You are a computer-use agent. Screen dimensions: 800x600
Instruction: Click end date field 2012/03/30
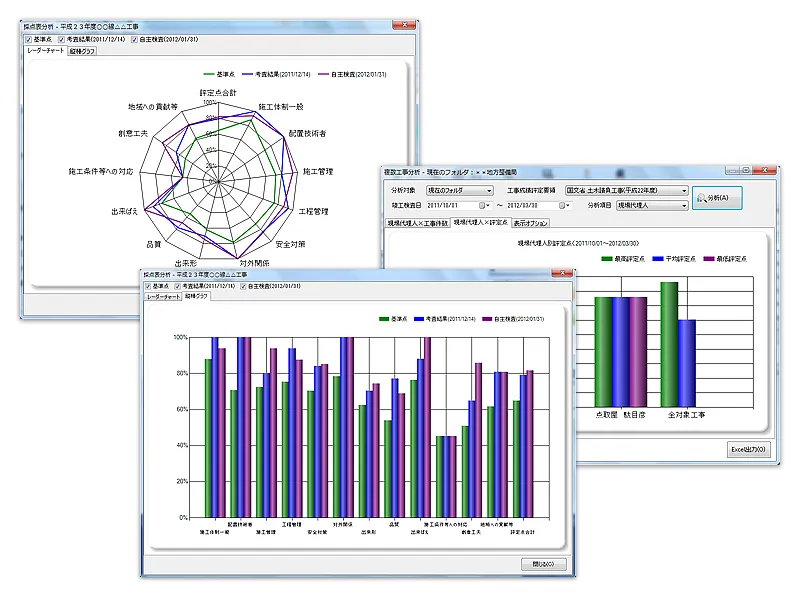pyautogui.click(x=532, y=205)
